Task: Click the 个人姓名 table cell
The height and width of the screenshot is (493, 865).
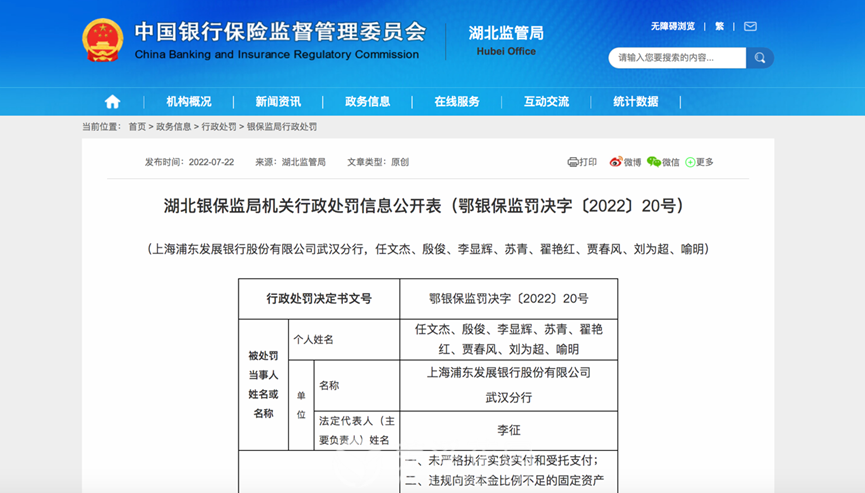Action: click(x=344, y=340)
